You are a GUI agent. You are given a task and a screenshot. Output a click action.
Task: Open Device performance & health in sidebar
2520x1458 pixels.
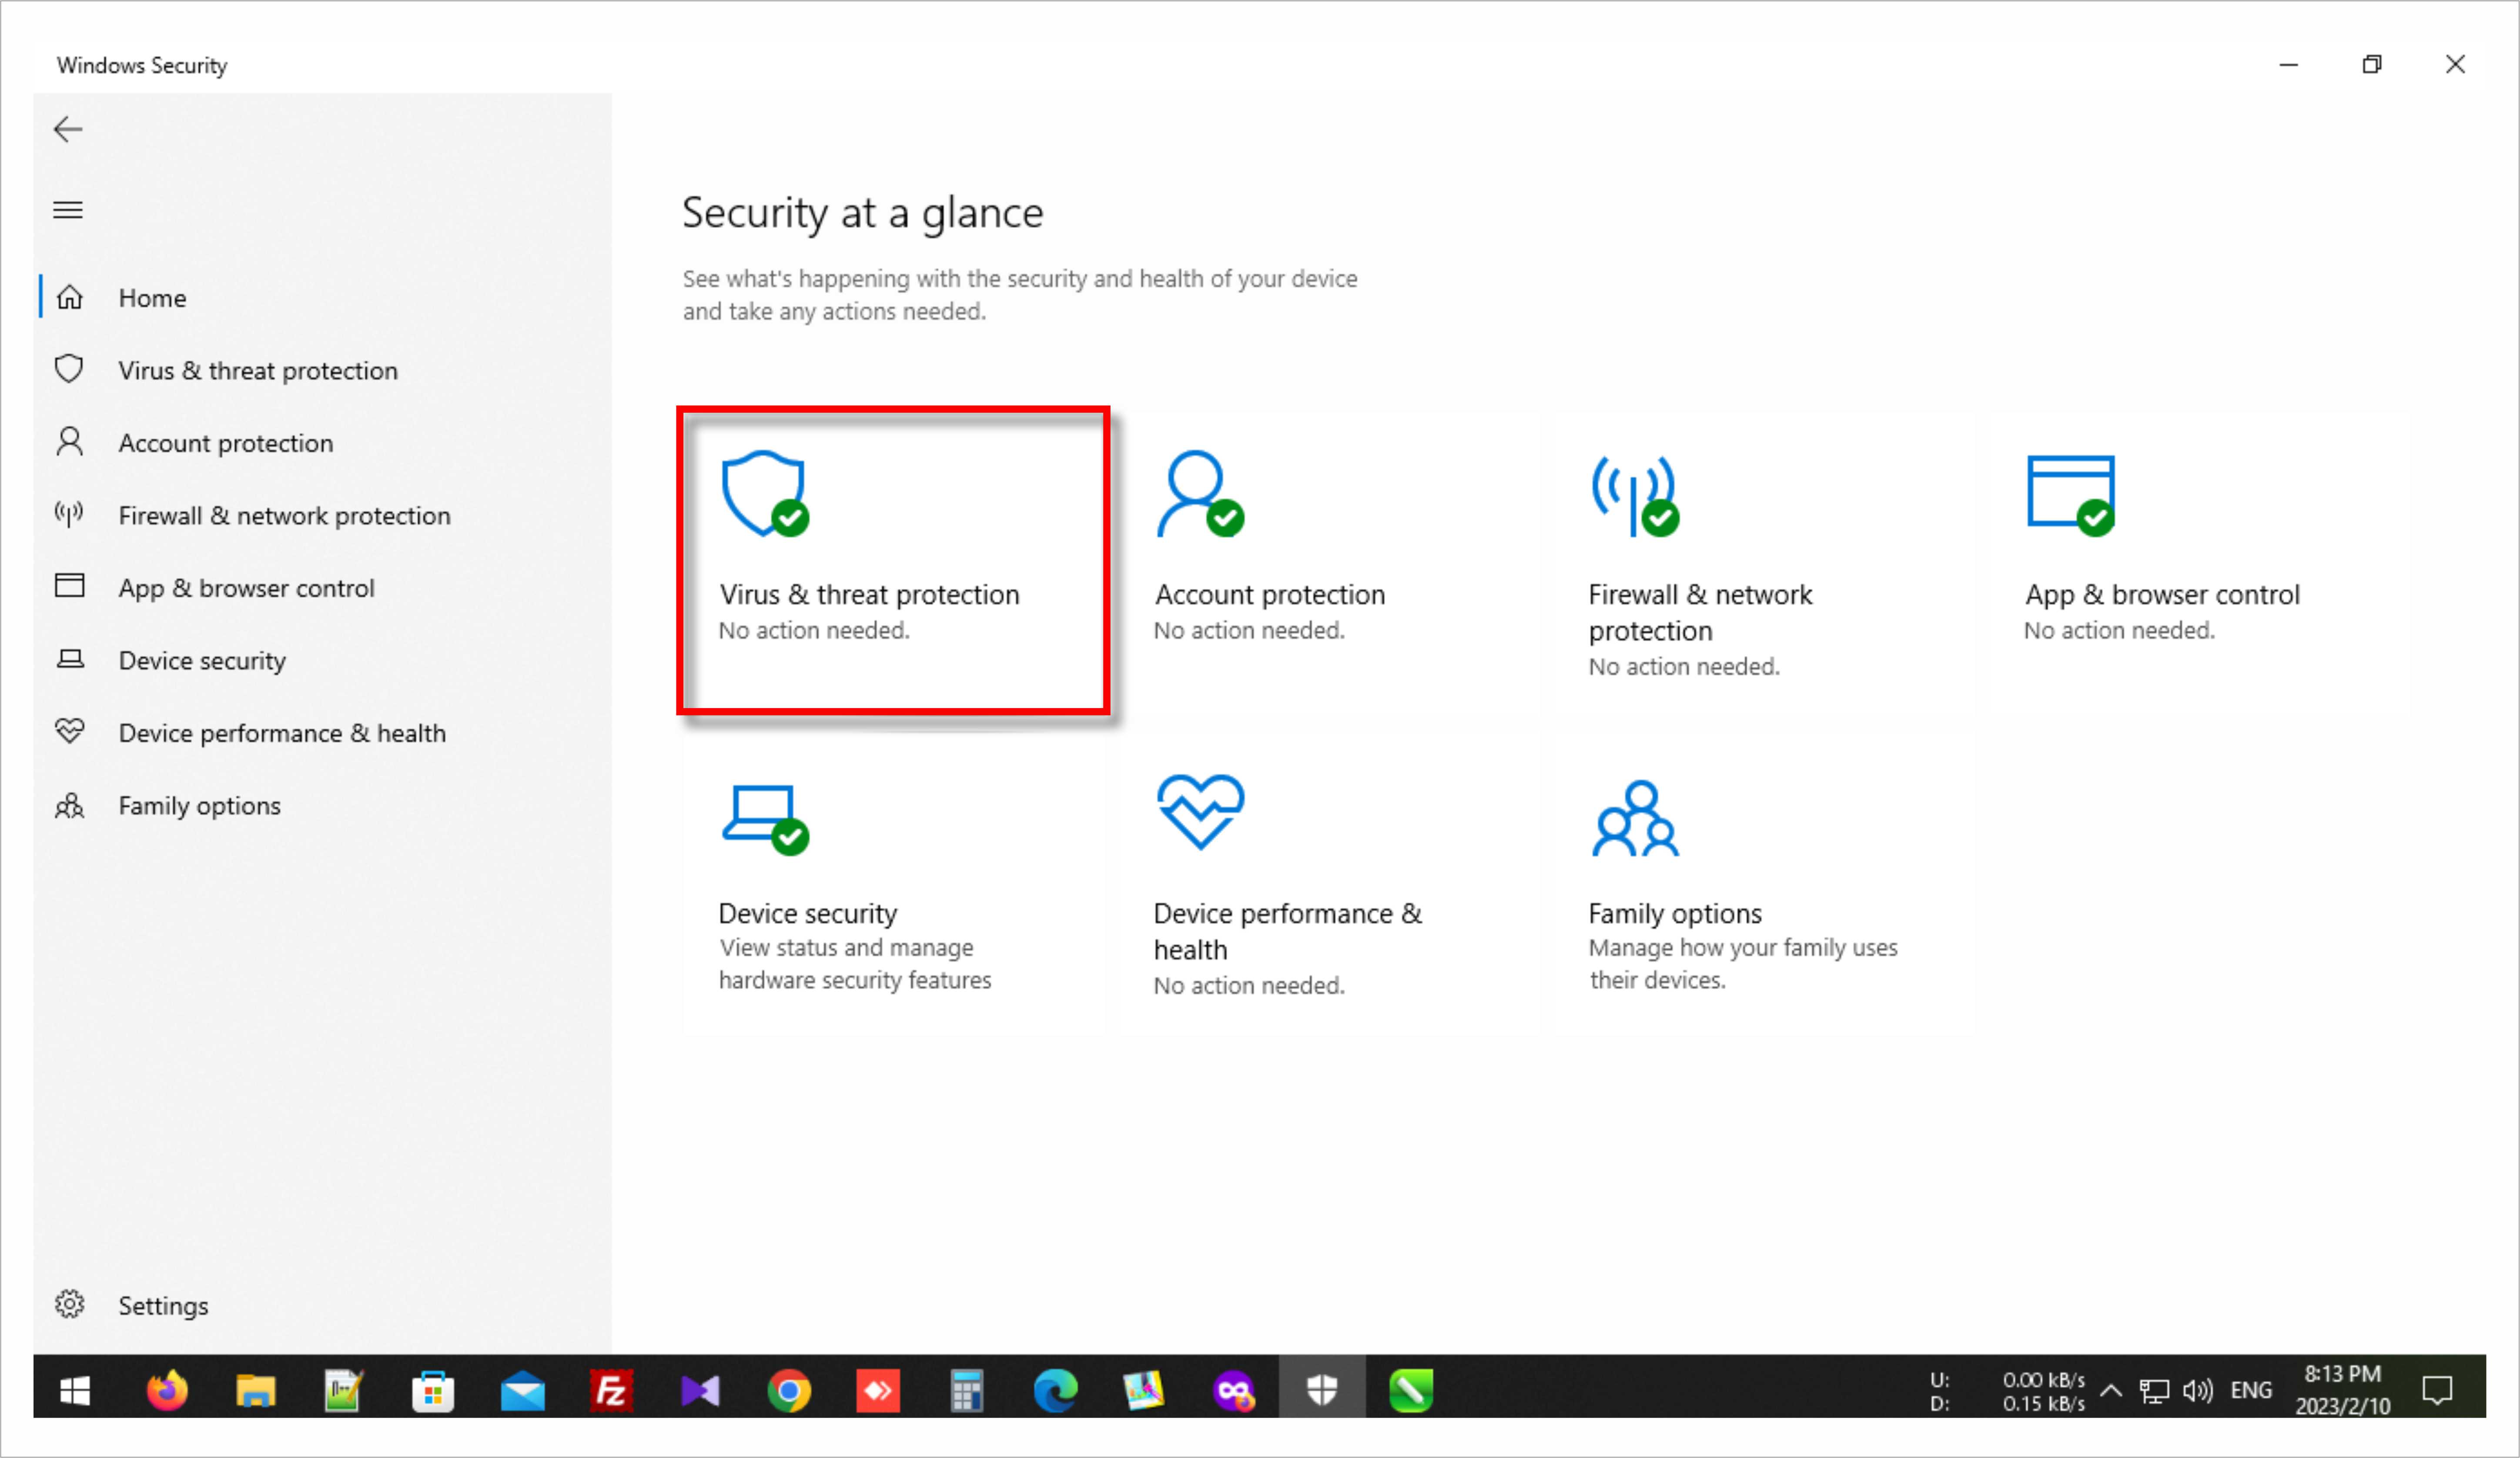[322, 733]
